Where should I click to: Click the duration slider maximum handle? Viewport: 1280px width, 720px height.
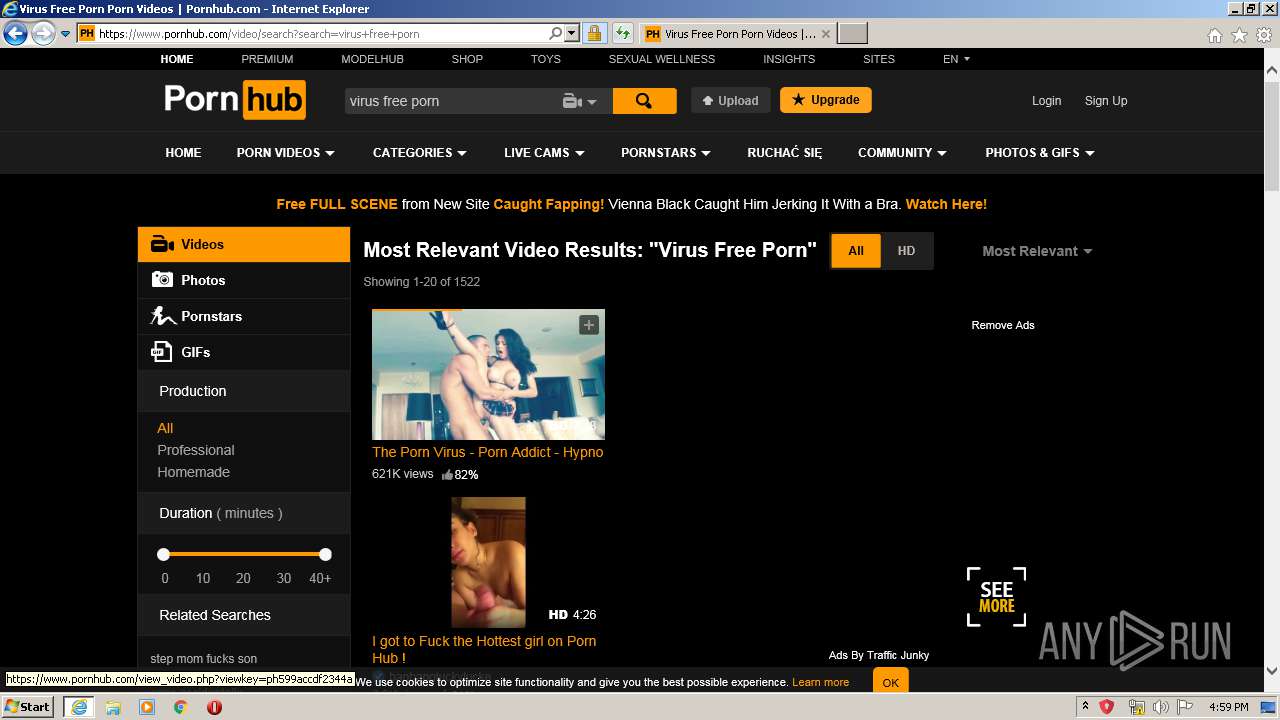325,554
